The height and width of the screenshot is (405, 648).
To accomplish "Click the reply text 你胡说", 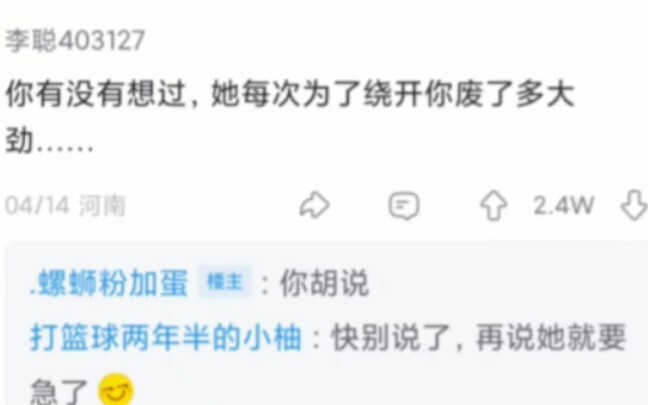I will (324, 283).
